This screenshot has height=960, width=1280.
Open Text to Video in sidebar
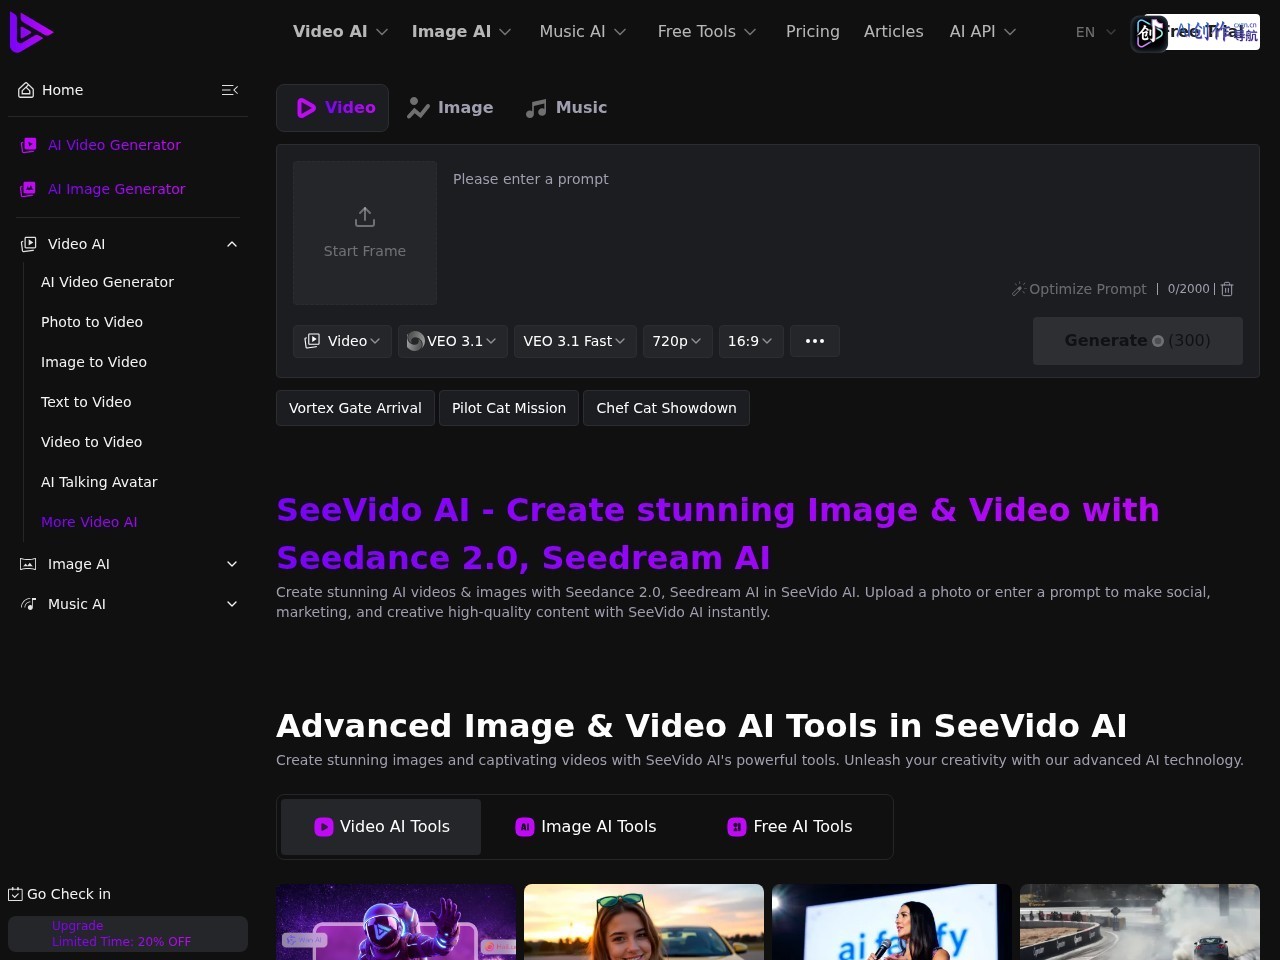86,402
